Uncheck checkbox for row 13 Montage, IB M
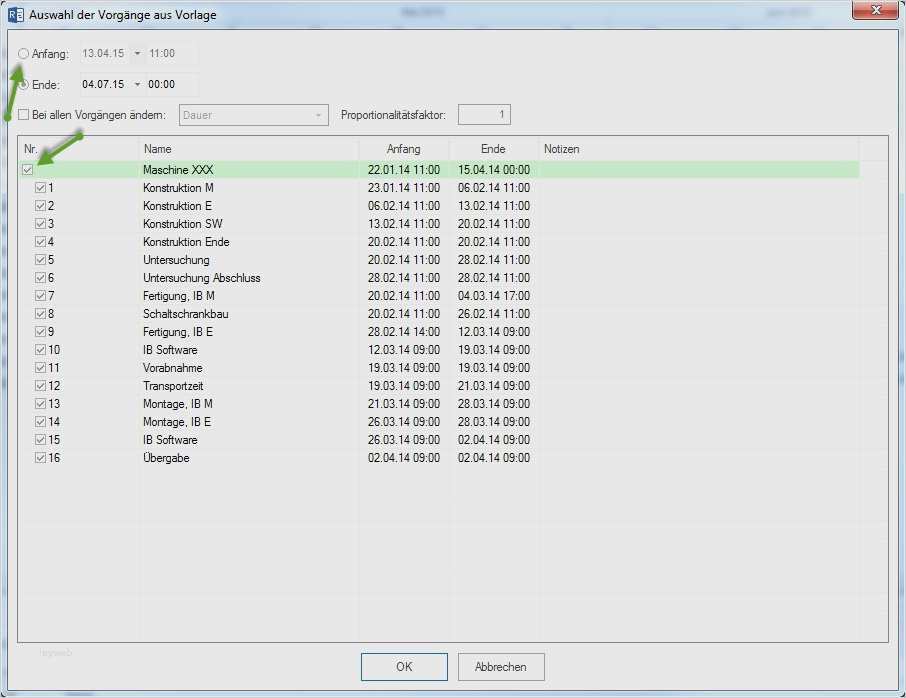906x698 pixels. point(40,404)
